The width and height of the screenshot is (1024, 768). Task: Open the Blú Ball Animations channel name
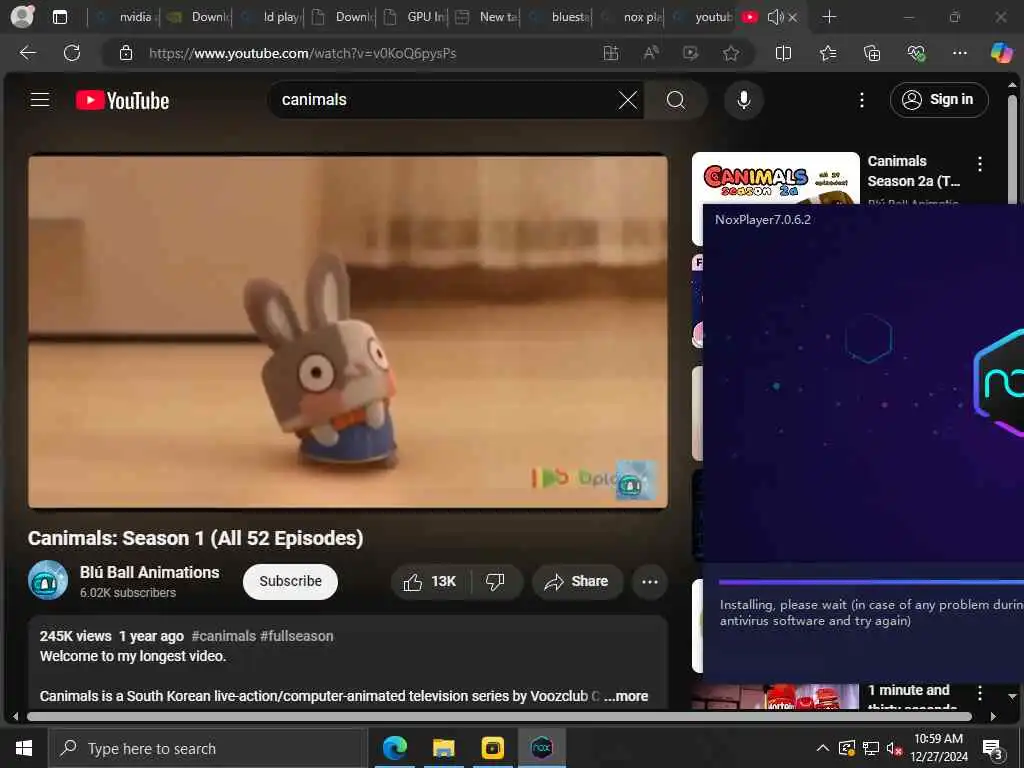(x=150, y=572)
